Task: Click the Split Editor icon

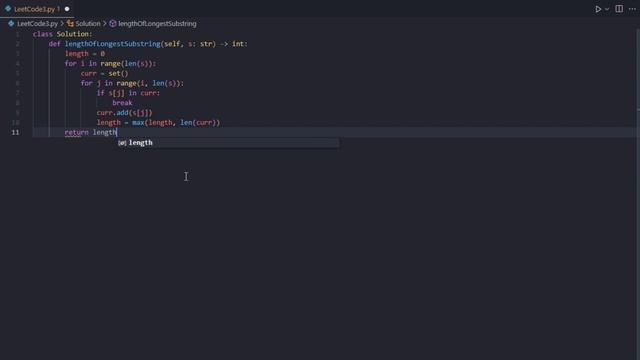Action: coord(619,9)
